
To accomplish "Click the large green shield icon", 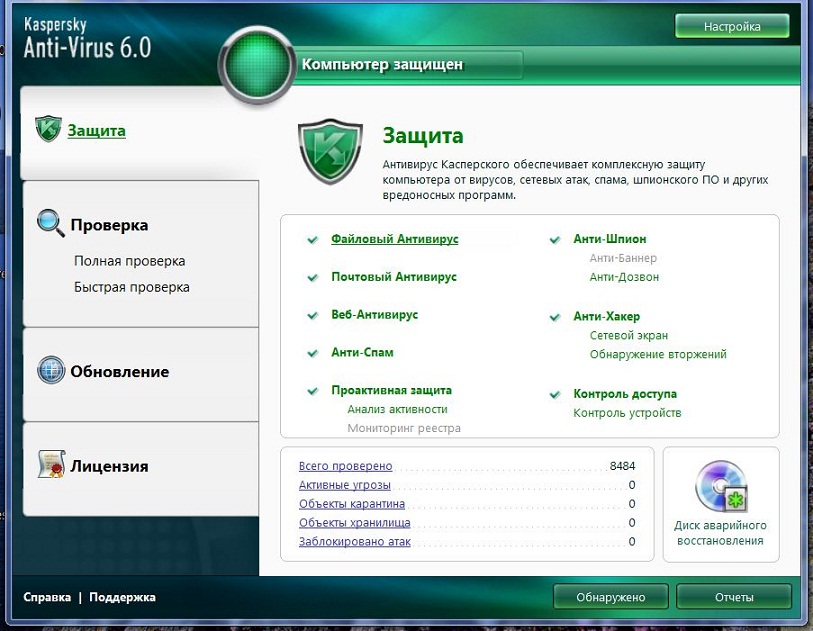I will [330, 151].
